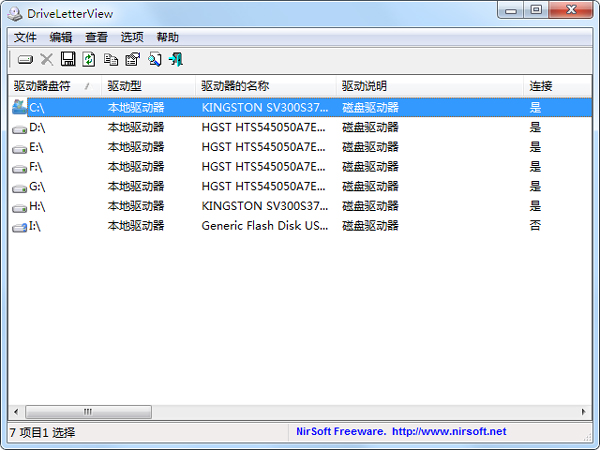Select the I:\ drive letter text

(x=35, y=226)
